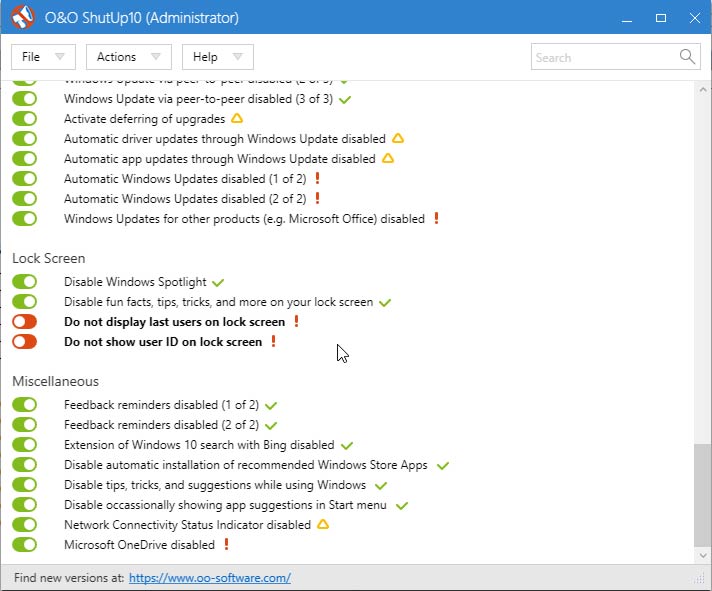This screenshot has width=712, height=591.
Task: Click the scrollbar up arrow
Action: (x=703, y=89)
